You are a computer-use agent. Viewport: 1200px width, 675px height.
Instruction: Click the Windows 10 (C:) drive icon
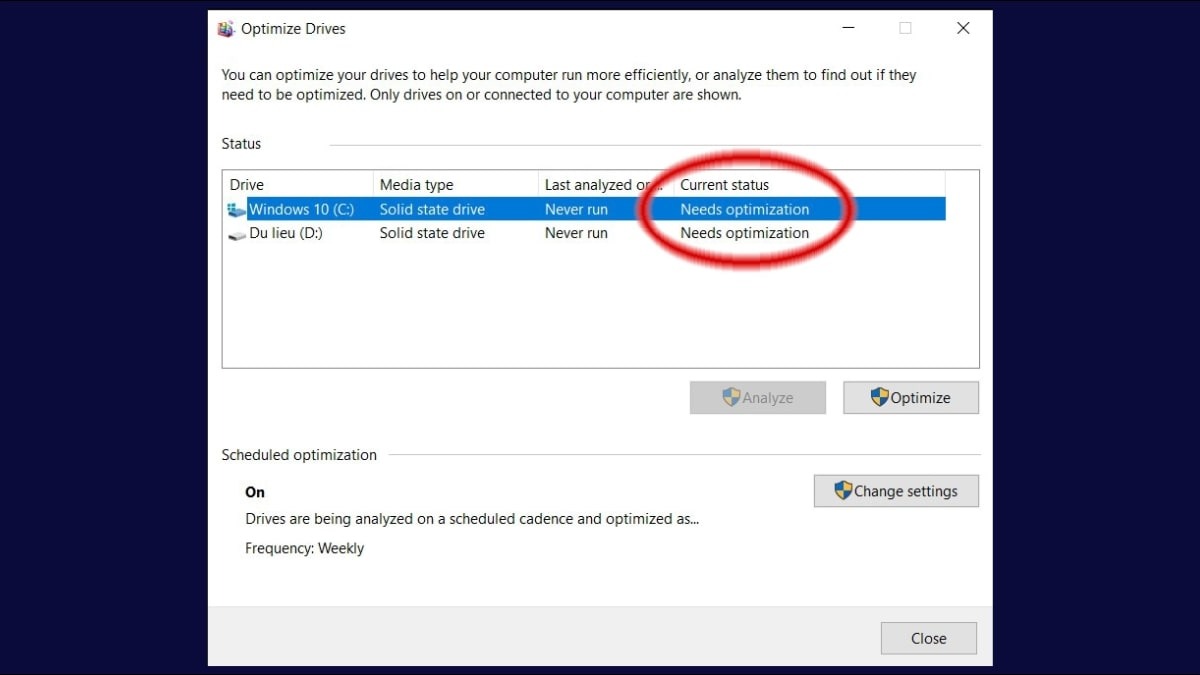[236, 210]
